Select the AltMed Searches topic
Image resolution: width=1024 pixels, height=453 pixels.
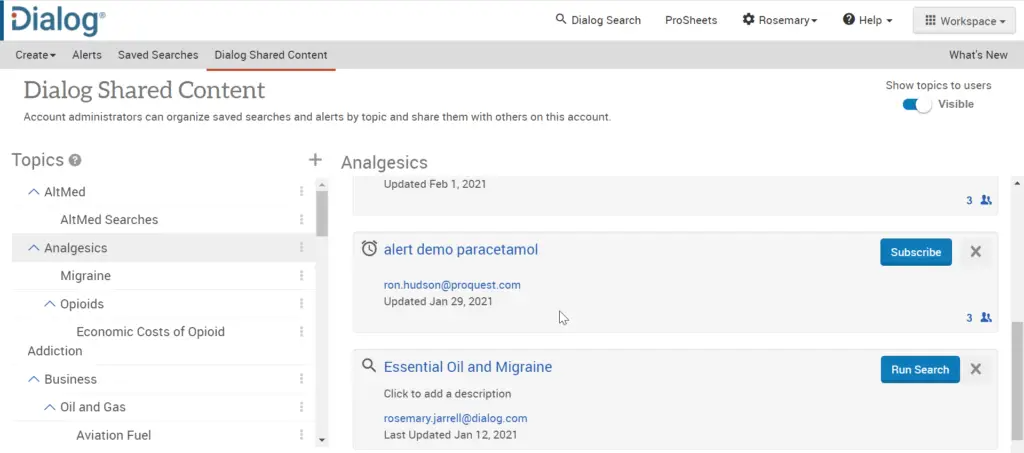click(x=109, y=220)
